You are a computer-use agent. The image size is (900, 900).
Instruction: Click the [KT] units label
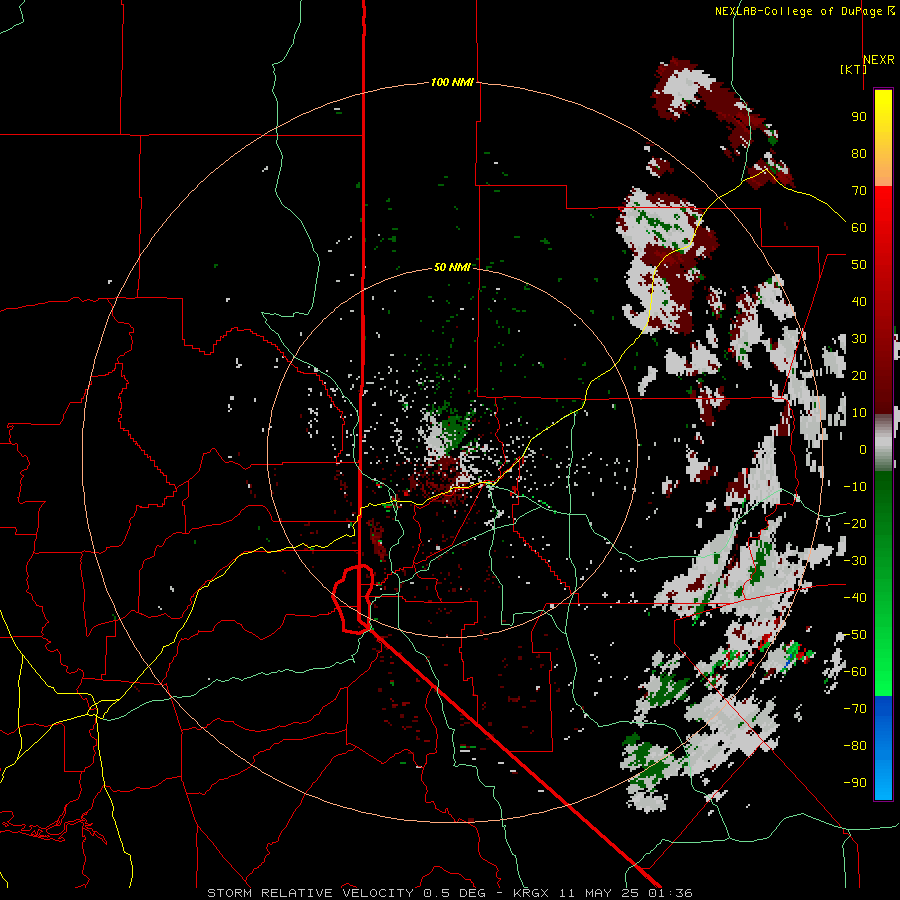click(854, 70)
